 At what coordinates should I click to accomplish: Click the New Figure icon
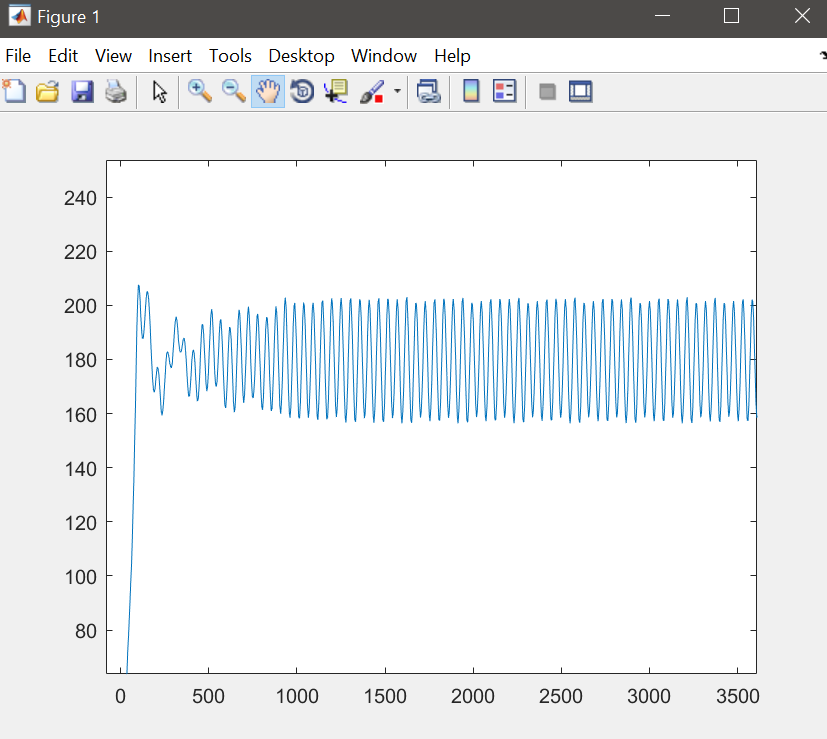(x=14, y=92)
